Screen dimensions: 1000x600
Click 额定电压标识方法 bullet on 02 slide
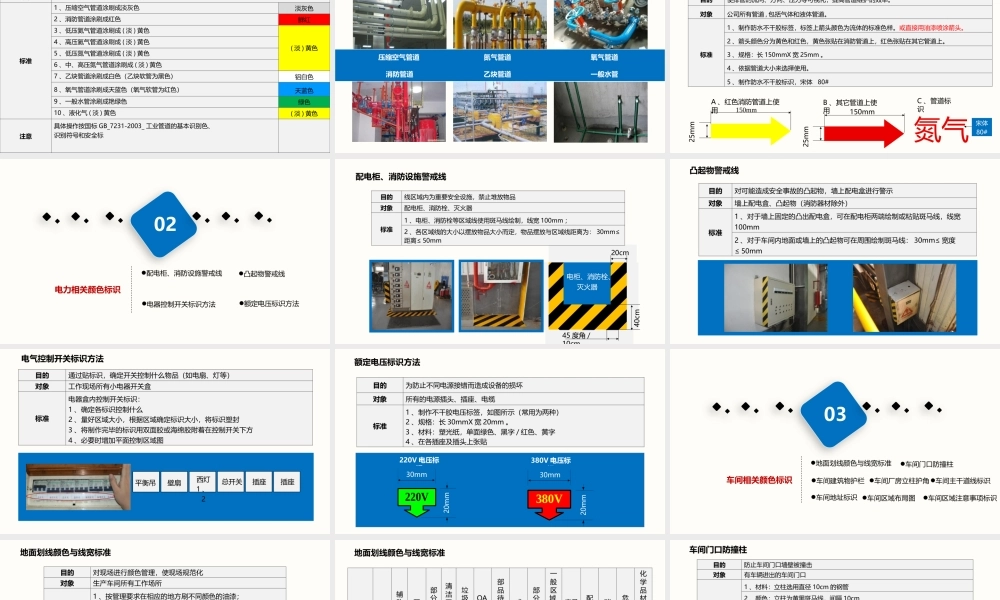[x=269, y=304]
